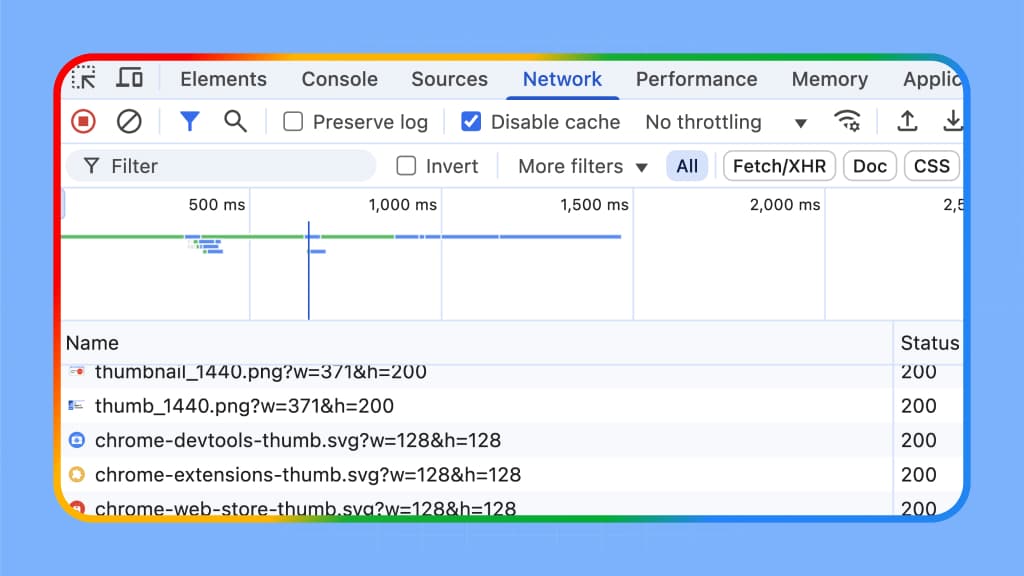Switch to the Console tab
This screenshot has height=576, width=1024.
click(339, 79)
